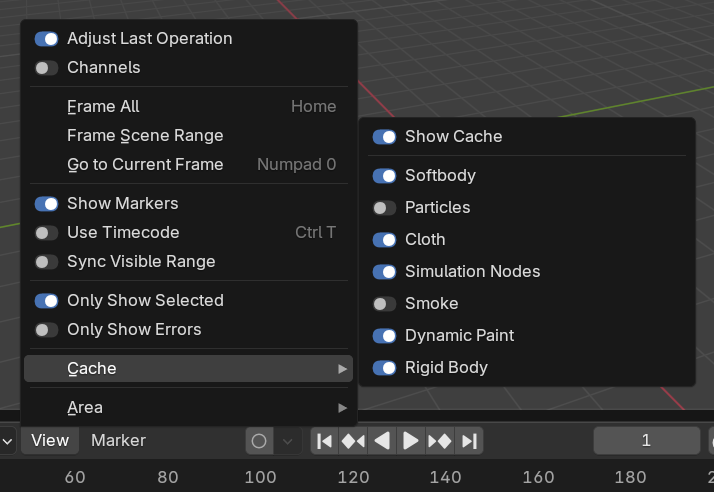Play the animation forward
This screenshot has width=714, height=492.
(411, 441)
